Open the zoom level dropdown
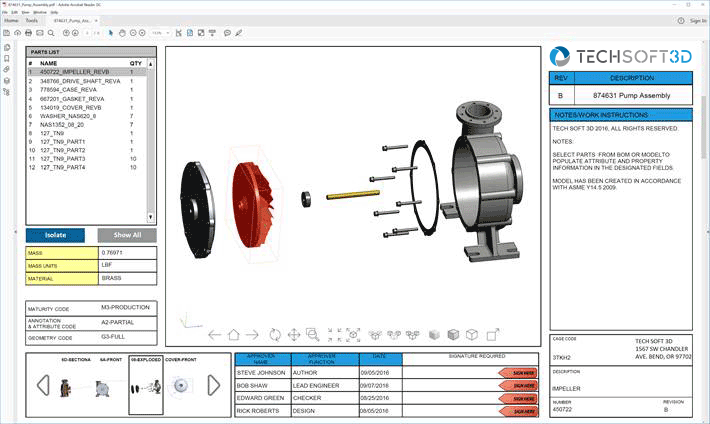Viewport: 710px width, 424px height. point(158,32)
